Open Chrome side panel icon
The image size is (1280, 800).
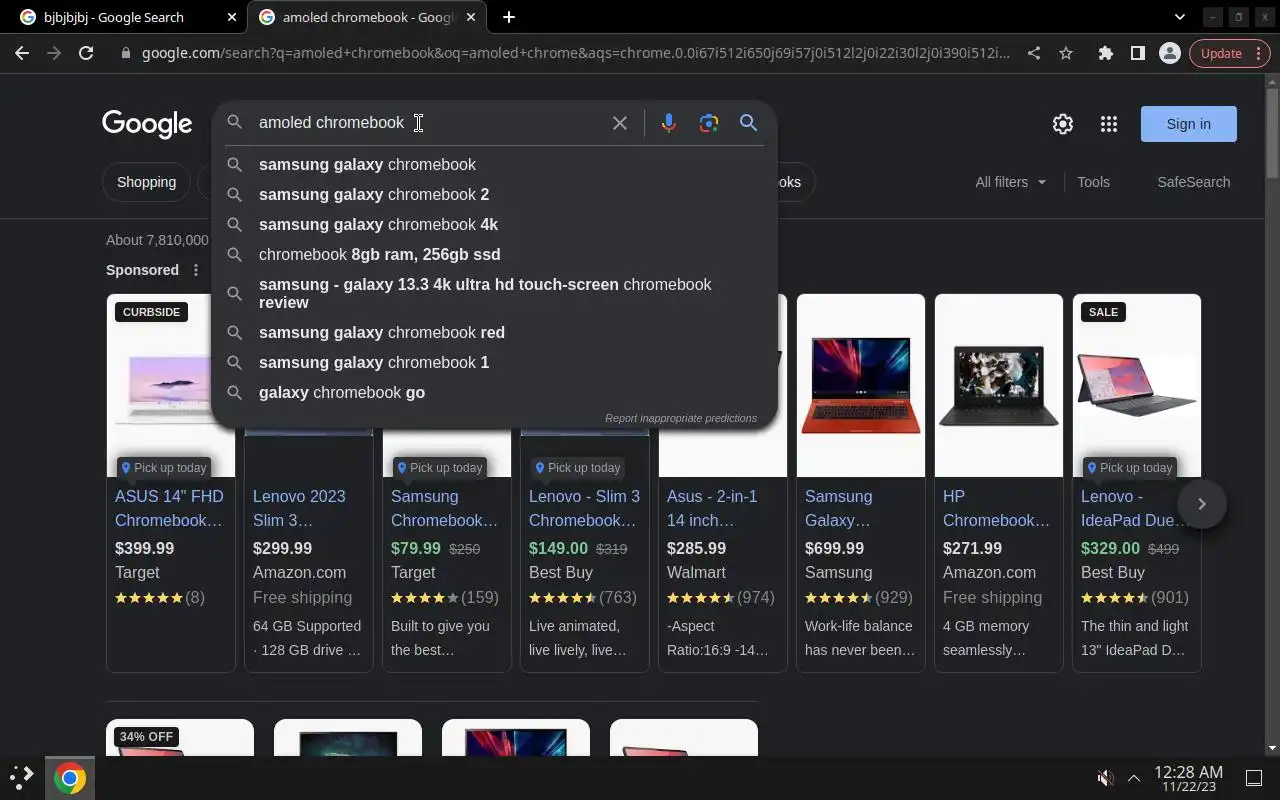click(1137, 53)
